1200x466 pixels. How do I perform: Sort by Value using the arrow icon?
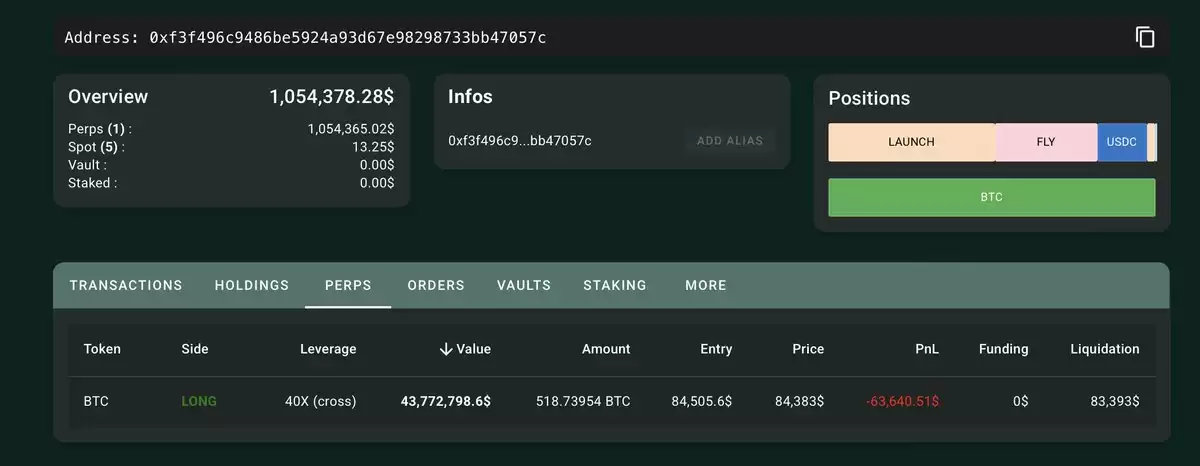click(x=446, y=349)
